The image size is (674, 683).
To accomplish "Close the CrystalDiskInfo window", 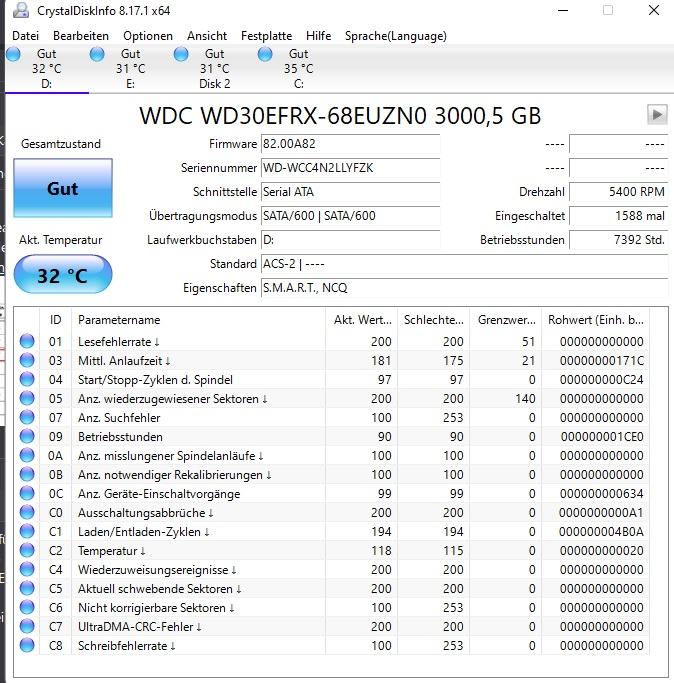I will click(654, 10).
